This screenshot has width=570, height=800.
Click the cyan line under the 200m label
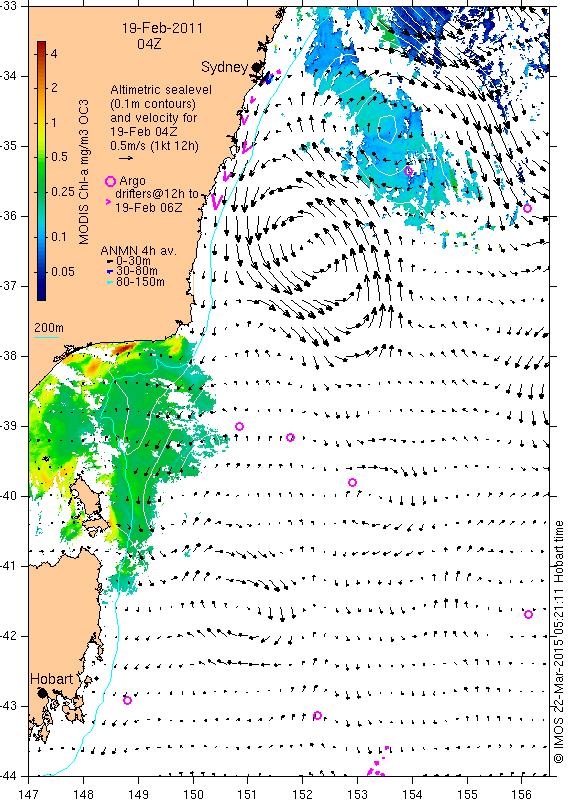point(47,337)
